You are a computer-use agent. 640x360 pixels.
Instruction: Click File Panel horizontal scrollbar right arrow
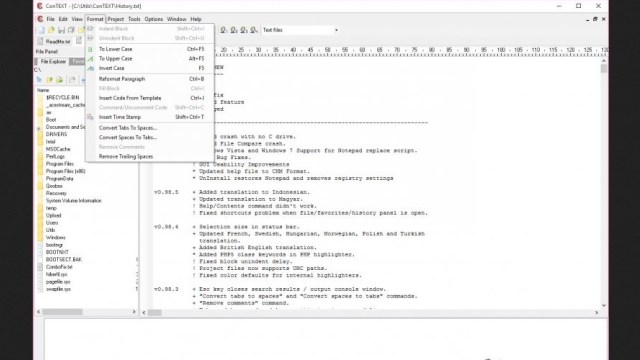pos(134,311)
